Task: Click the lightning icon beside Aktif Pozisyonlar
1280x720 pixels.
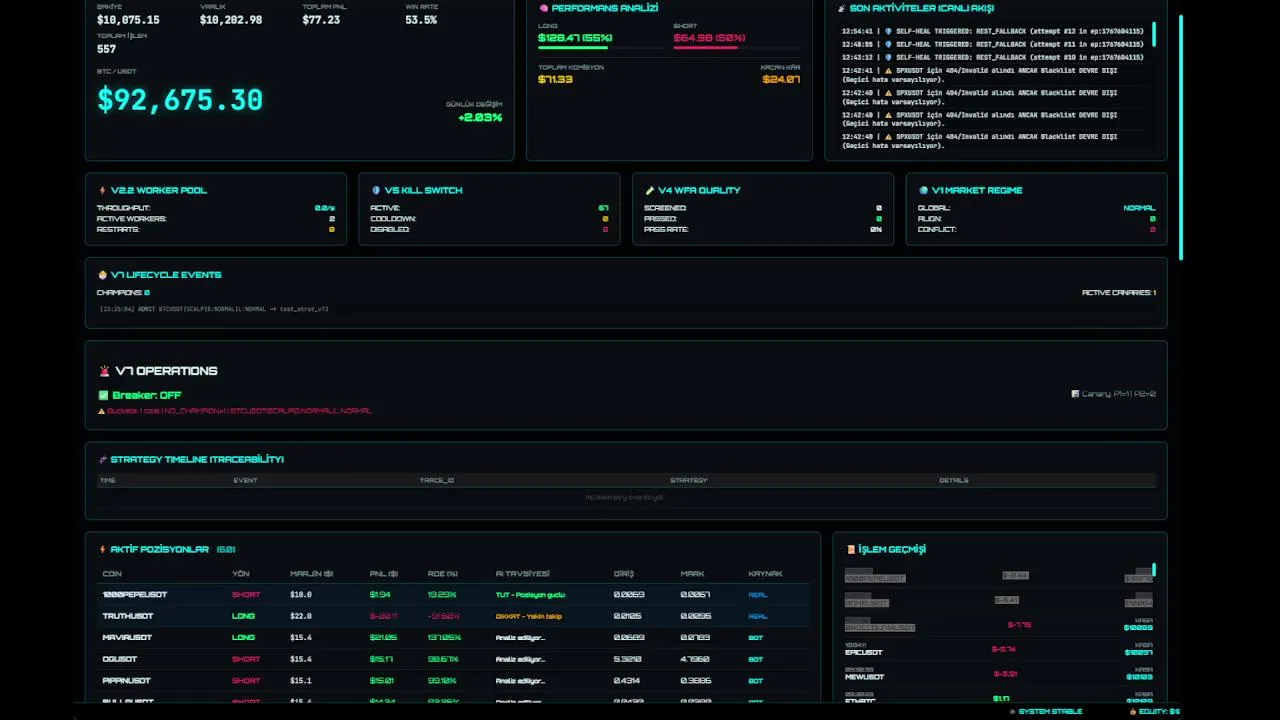Action: click(x=102, y=549)
